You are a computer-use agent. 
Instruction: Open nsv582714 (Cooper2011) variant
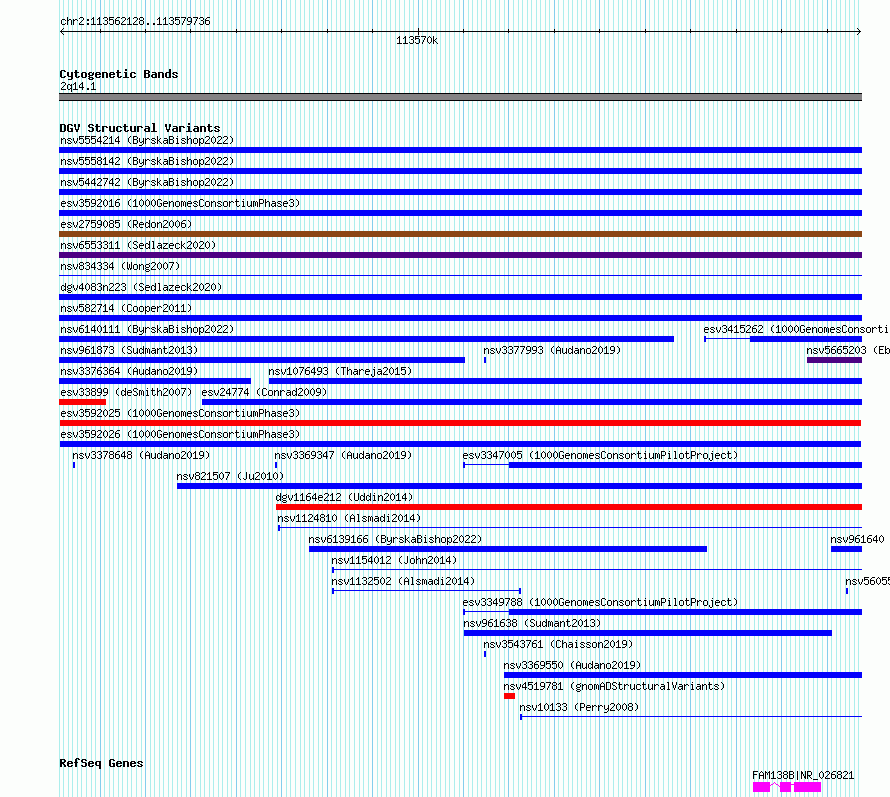126,308
